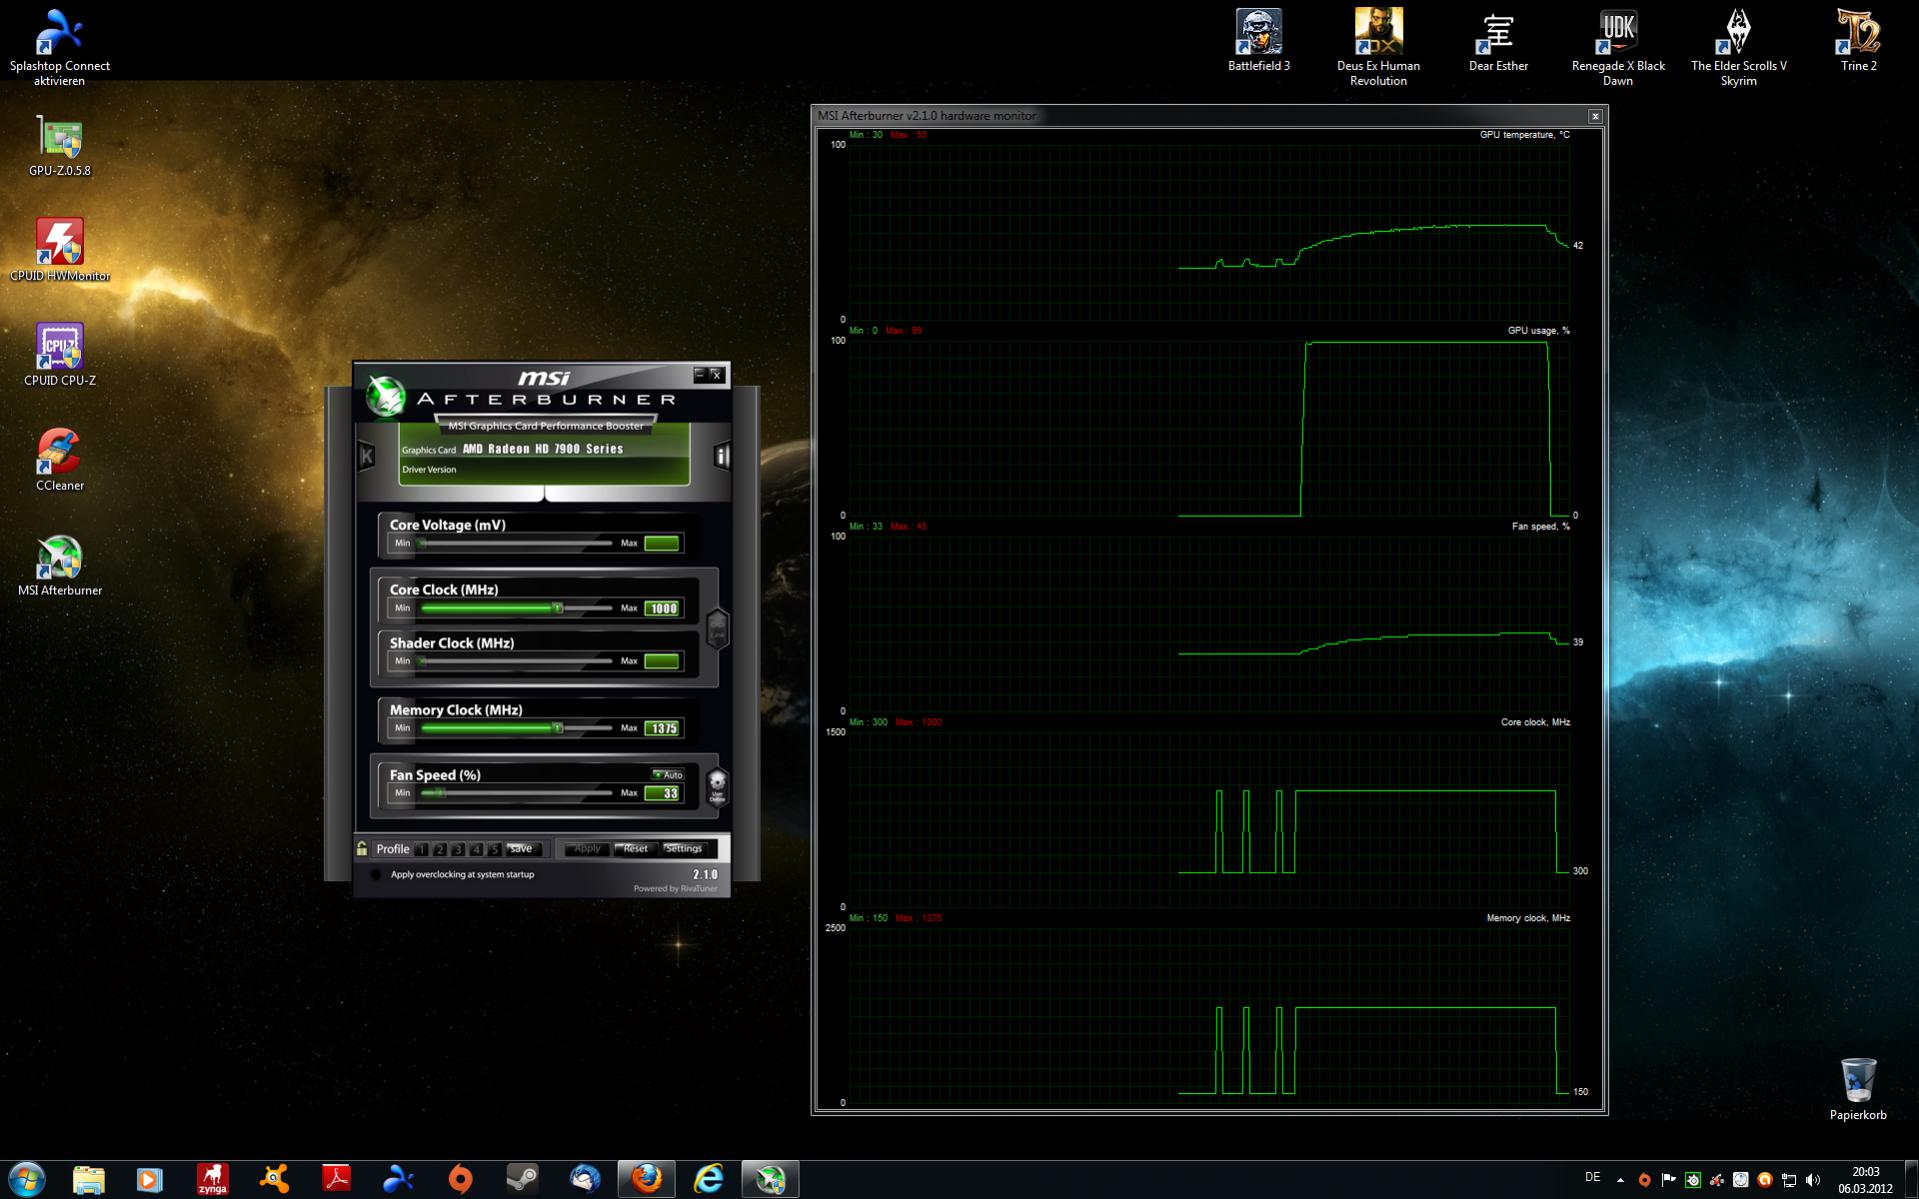This screenshot has width=1919, height=1199.
Task: Reset Afterburner settings to defaults
Action: 635,849
